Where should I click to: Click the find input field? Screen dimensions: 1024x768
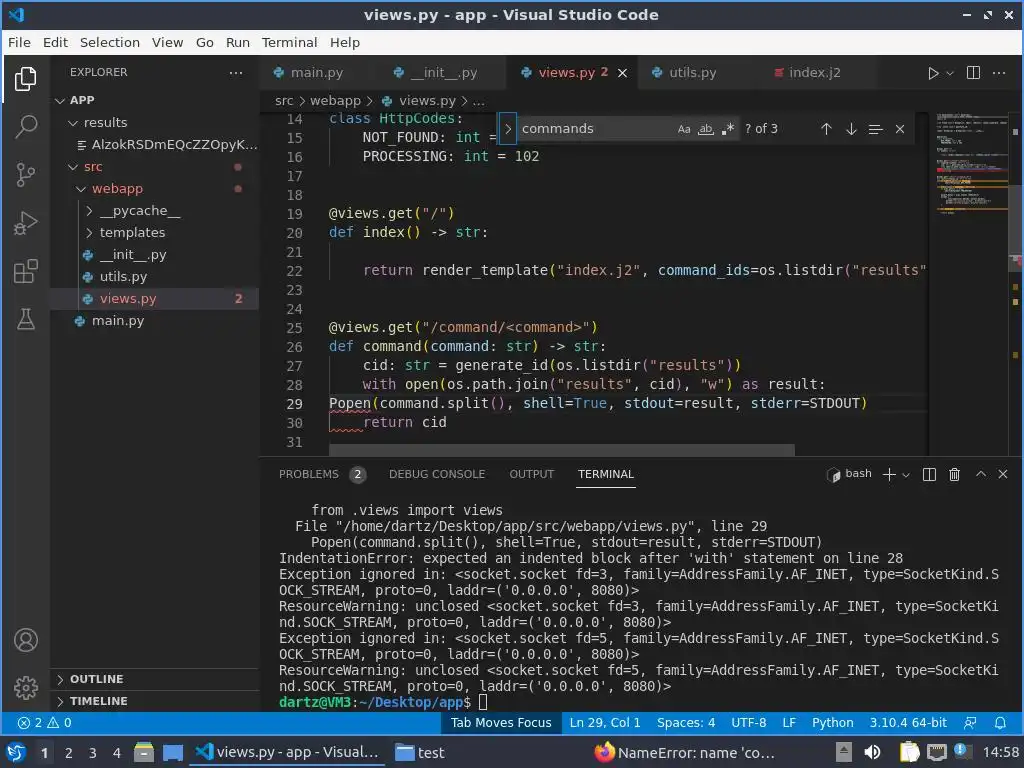tap(594, 129)
